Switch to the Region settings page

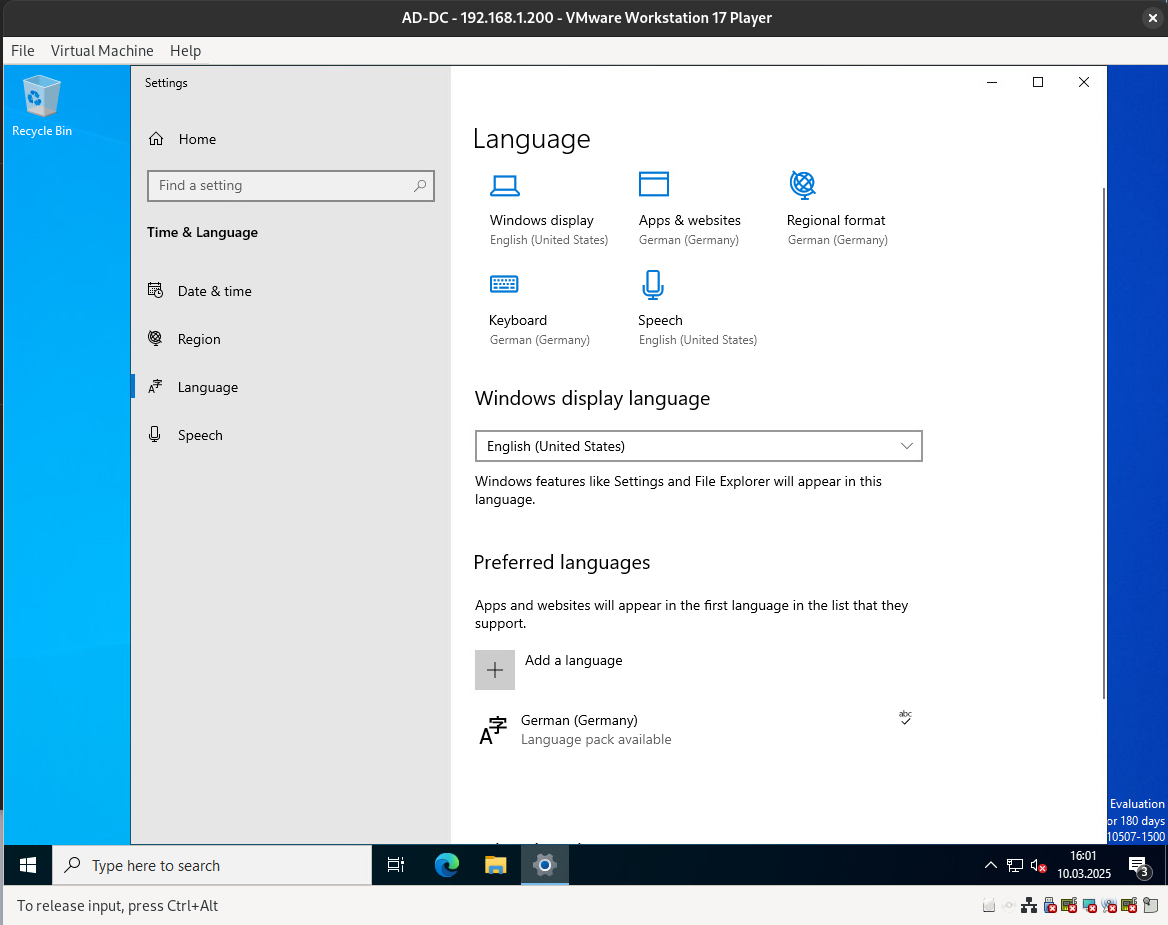pyautogui.click(x=199, y=339)
